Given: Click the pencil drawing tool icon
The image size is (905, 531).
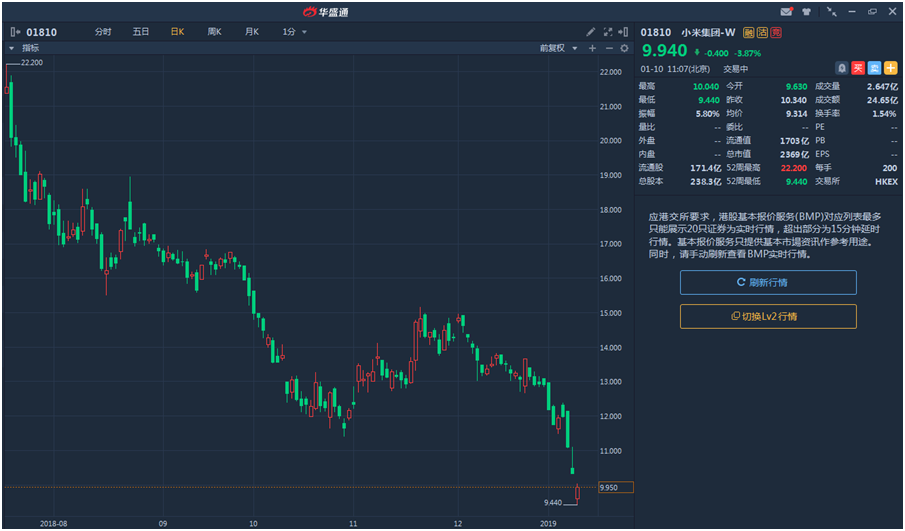Looking at the screenshot, I should [591, 32].
